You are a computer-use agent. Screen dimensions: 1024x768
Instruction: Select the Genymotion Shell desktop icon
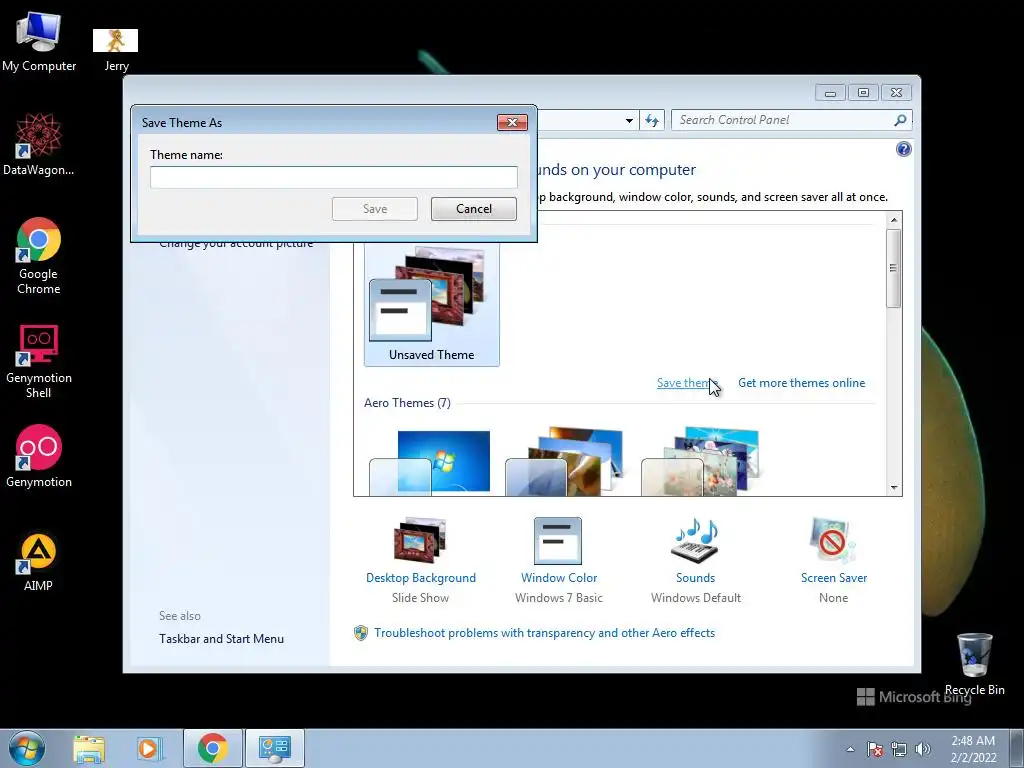[39, 360]
